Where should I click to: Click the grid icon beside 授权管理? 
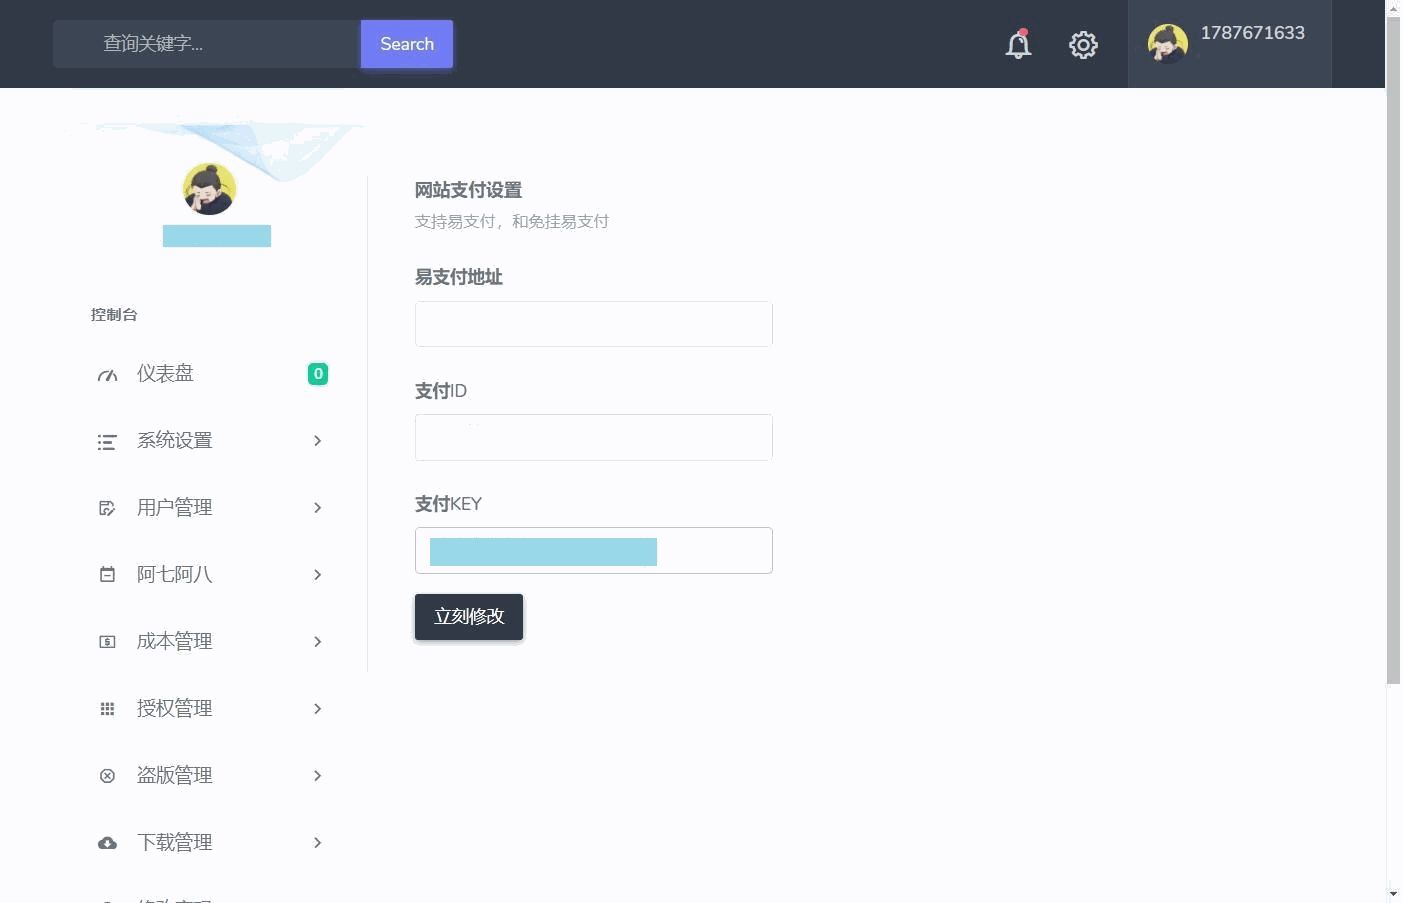[x=107, y=709]
